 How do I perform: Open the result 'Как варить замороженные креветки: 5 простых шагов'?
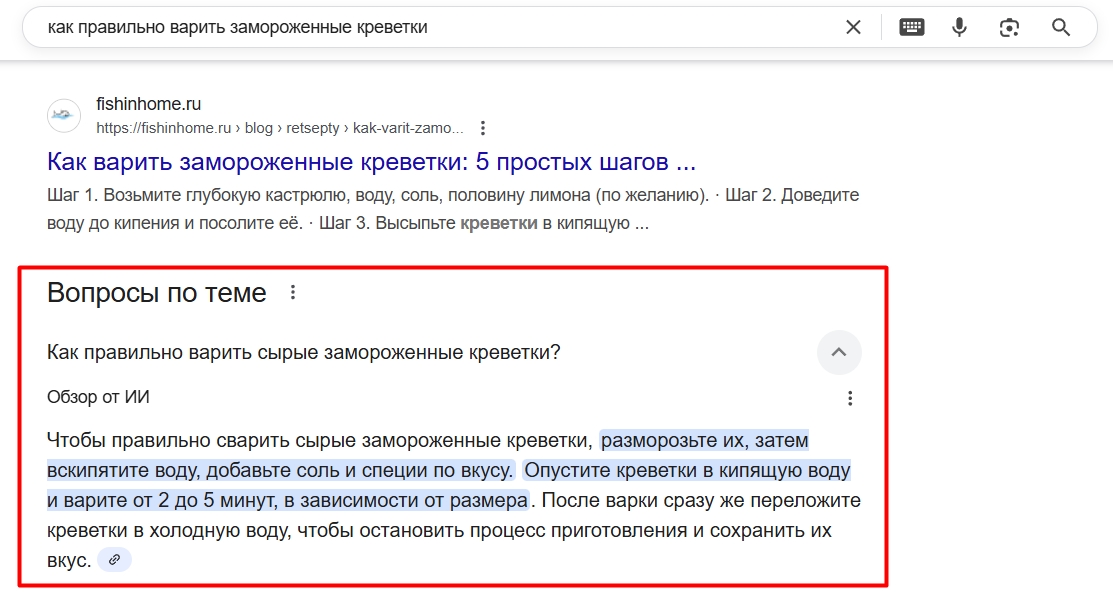pos(371,160)
